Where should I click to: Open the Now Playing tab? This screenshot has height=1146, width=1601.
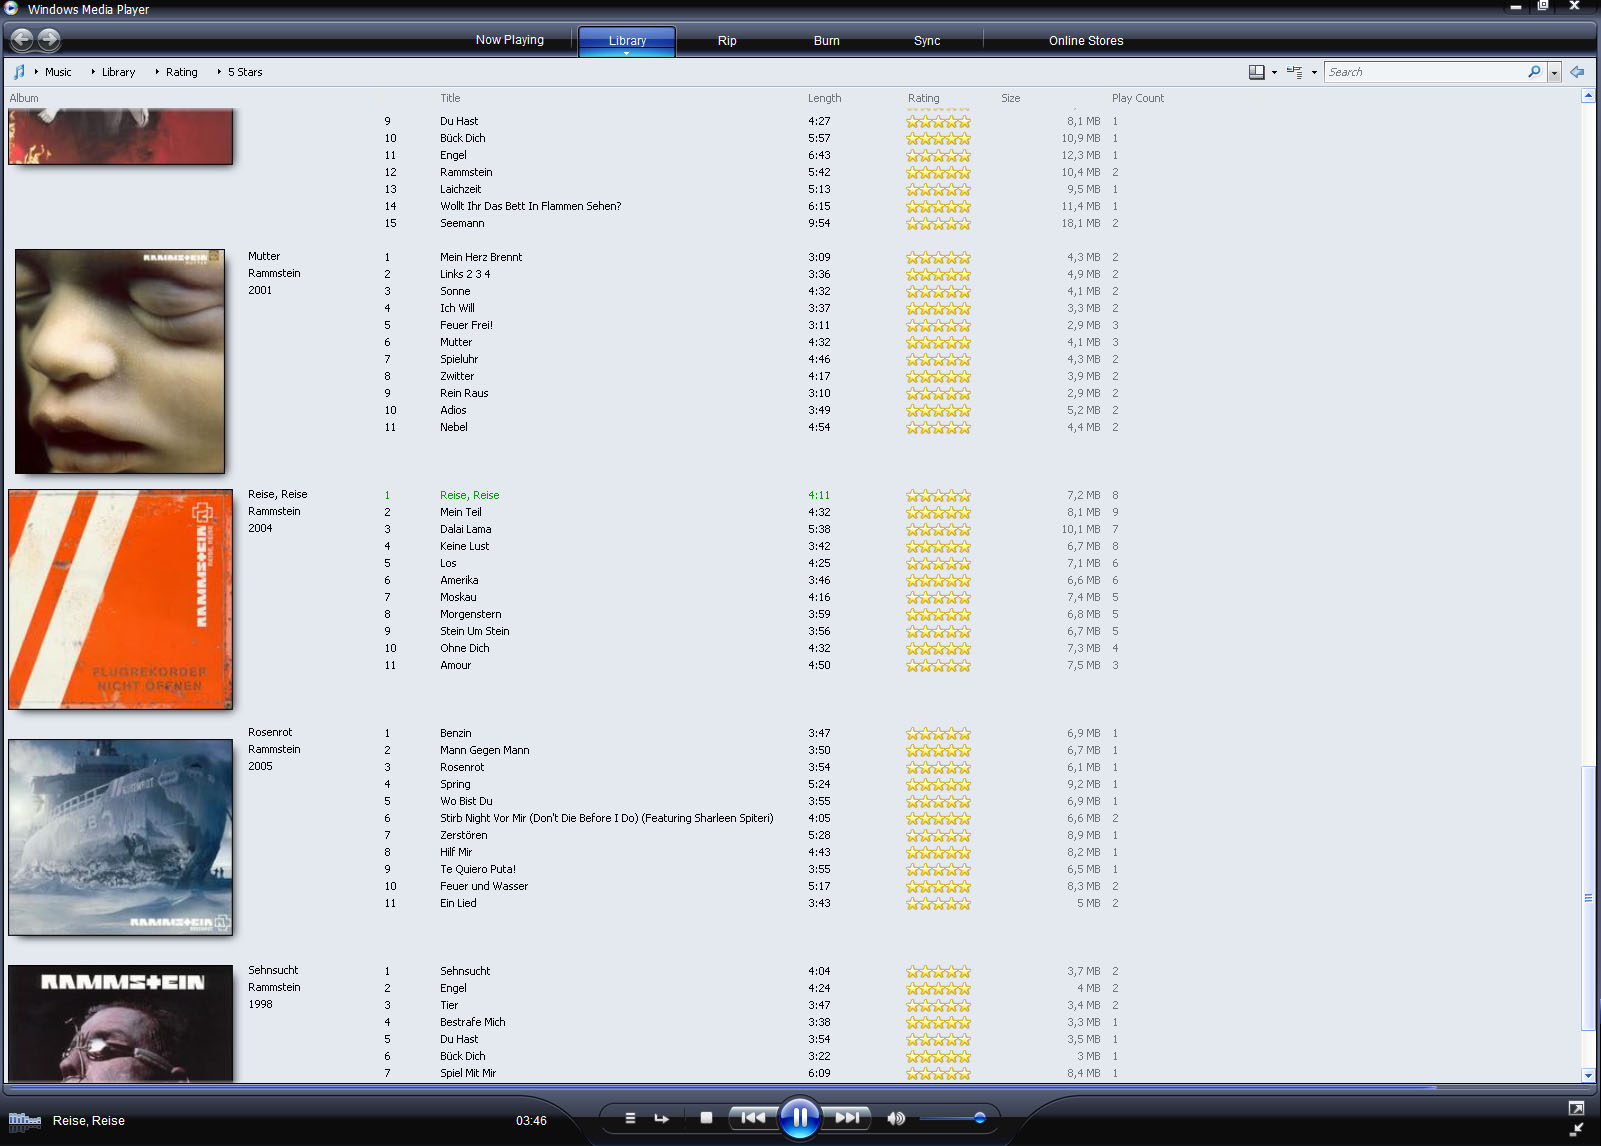(510, 40)
